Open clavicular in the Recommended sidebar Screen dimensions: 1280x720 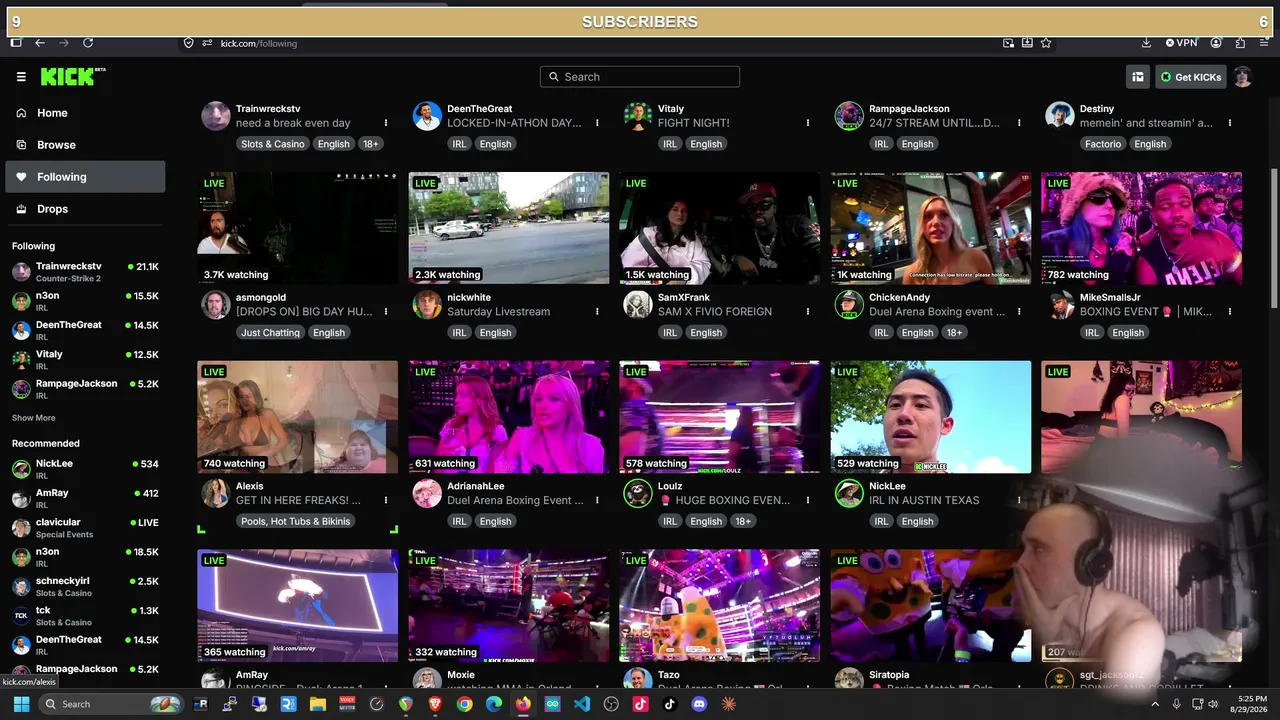click(86, 527)
